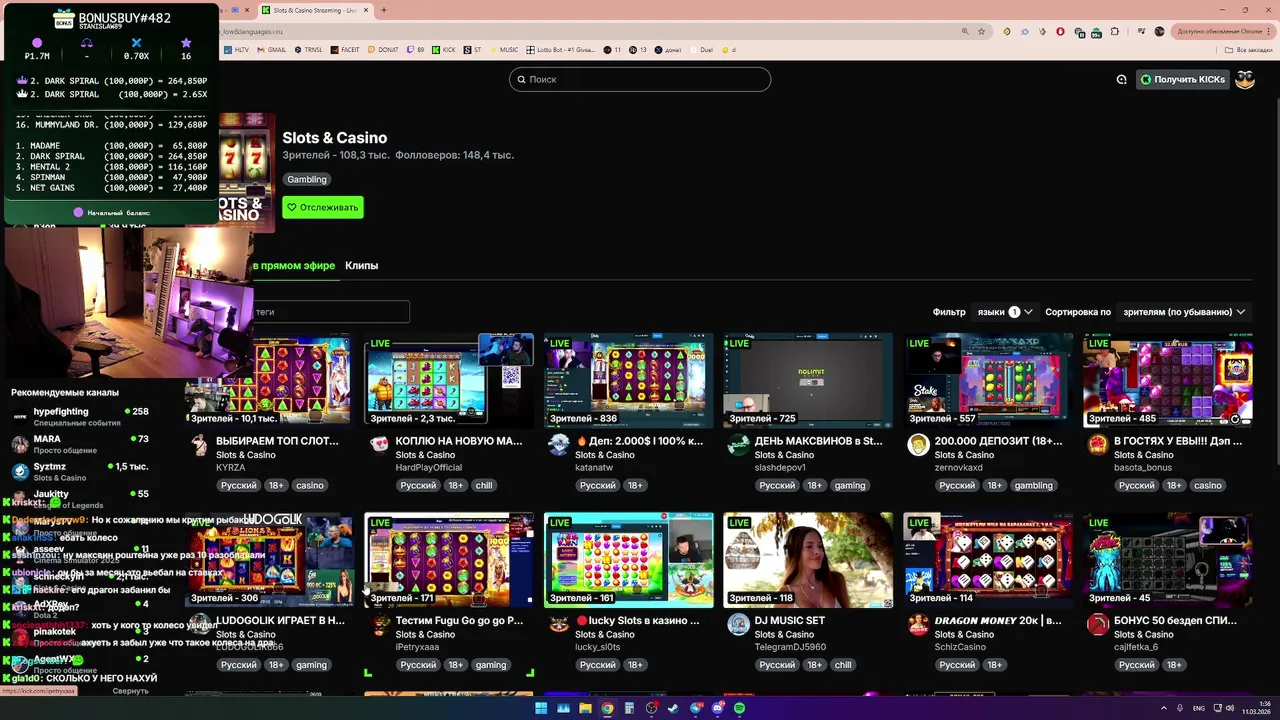Open File Explorer from the taskbar
The image size is (1280, 720).
pyautogui.click(x=585, y=708)
